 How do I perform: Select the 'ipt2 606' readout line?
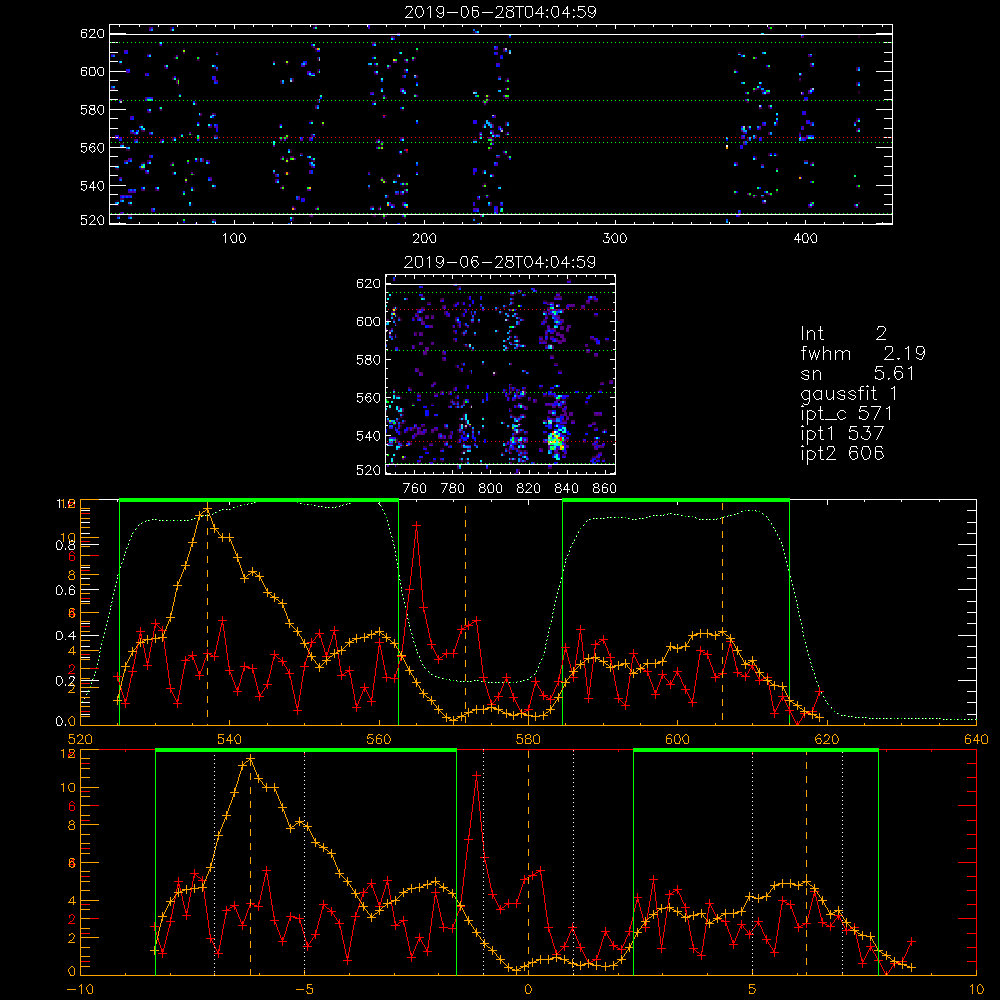(x=842, y=453)
